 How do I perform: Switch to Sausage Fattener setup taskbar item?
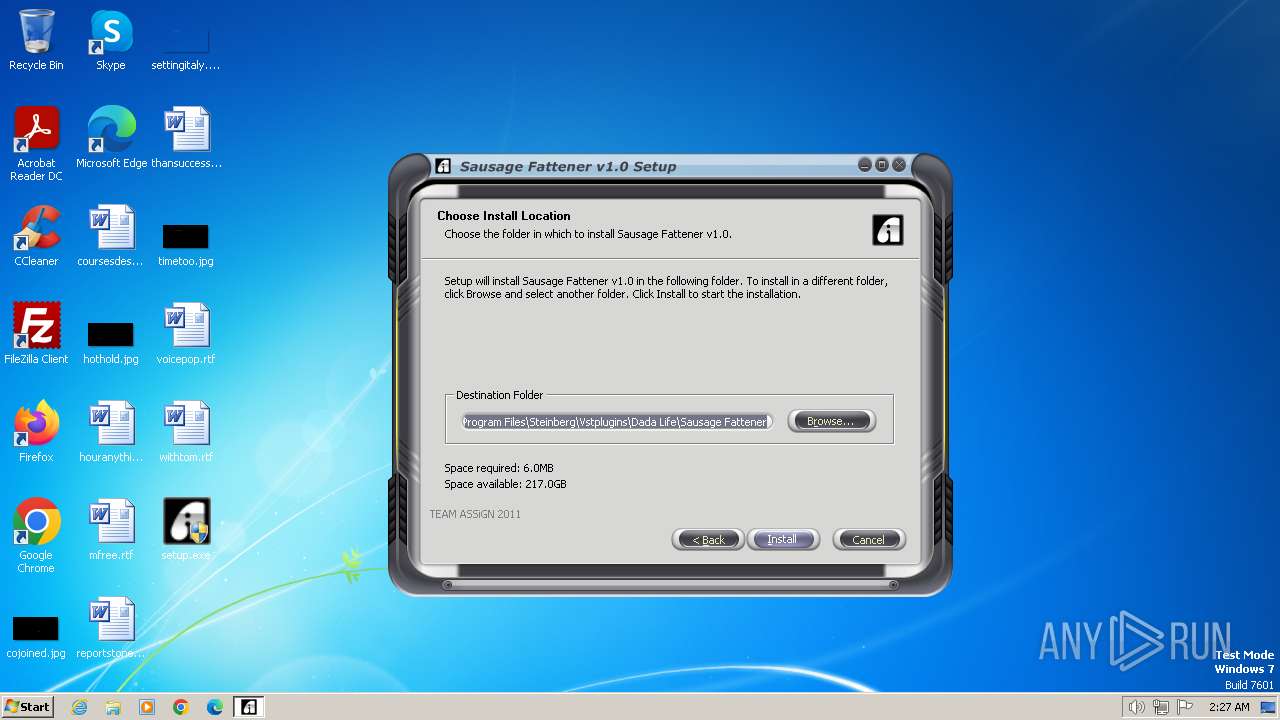(x=249, y=707)
